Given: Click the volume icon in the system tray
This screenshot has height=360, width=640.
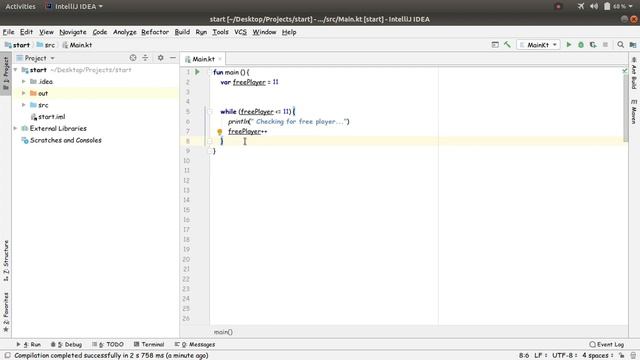Looking at the screenshot, I should (x=594, y=6).
